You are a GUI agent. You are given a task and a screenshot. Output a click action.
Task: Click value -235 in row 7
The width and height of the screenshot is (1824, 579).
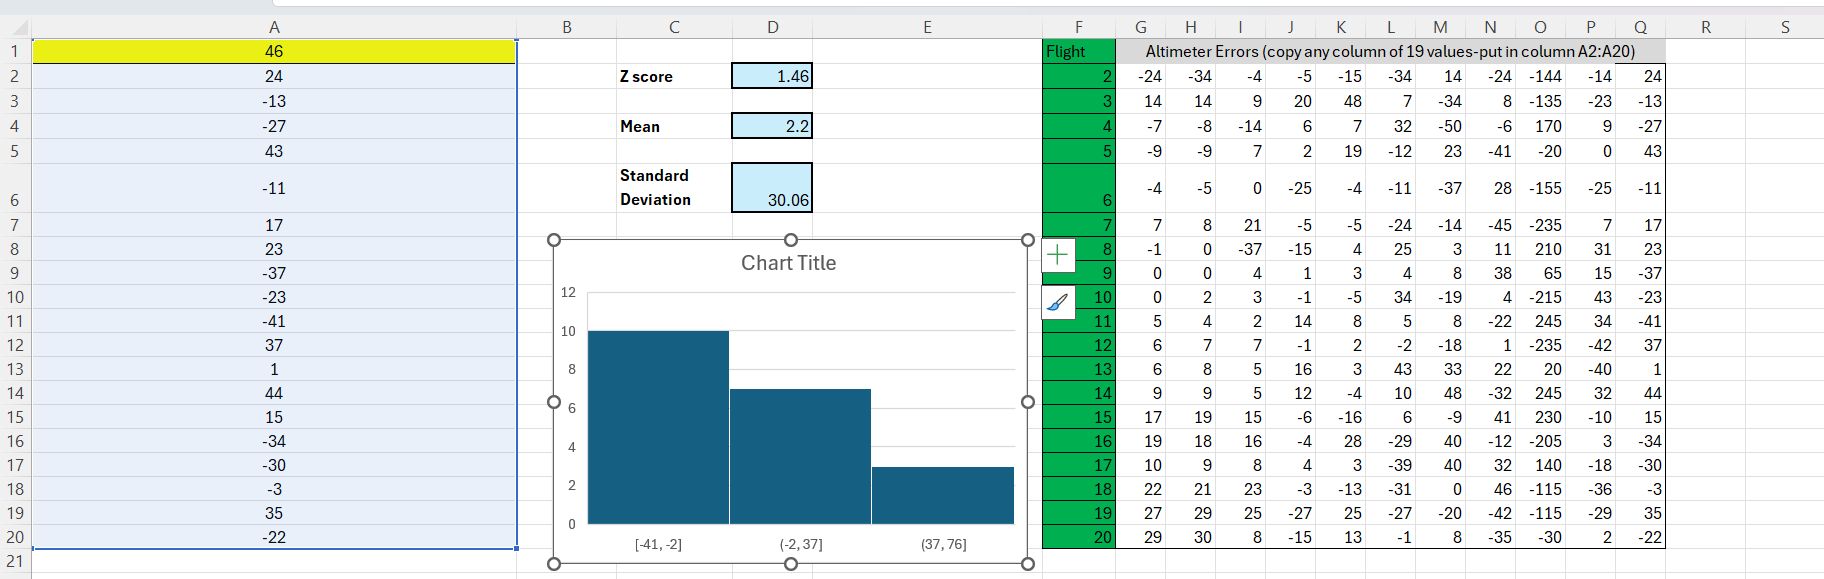[1540, 225]
